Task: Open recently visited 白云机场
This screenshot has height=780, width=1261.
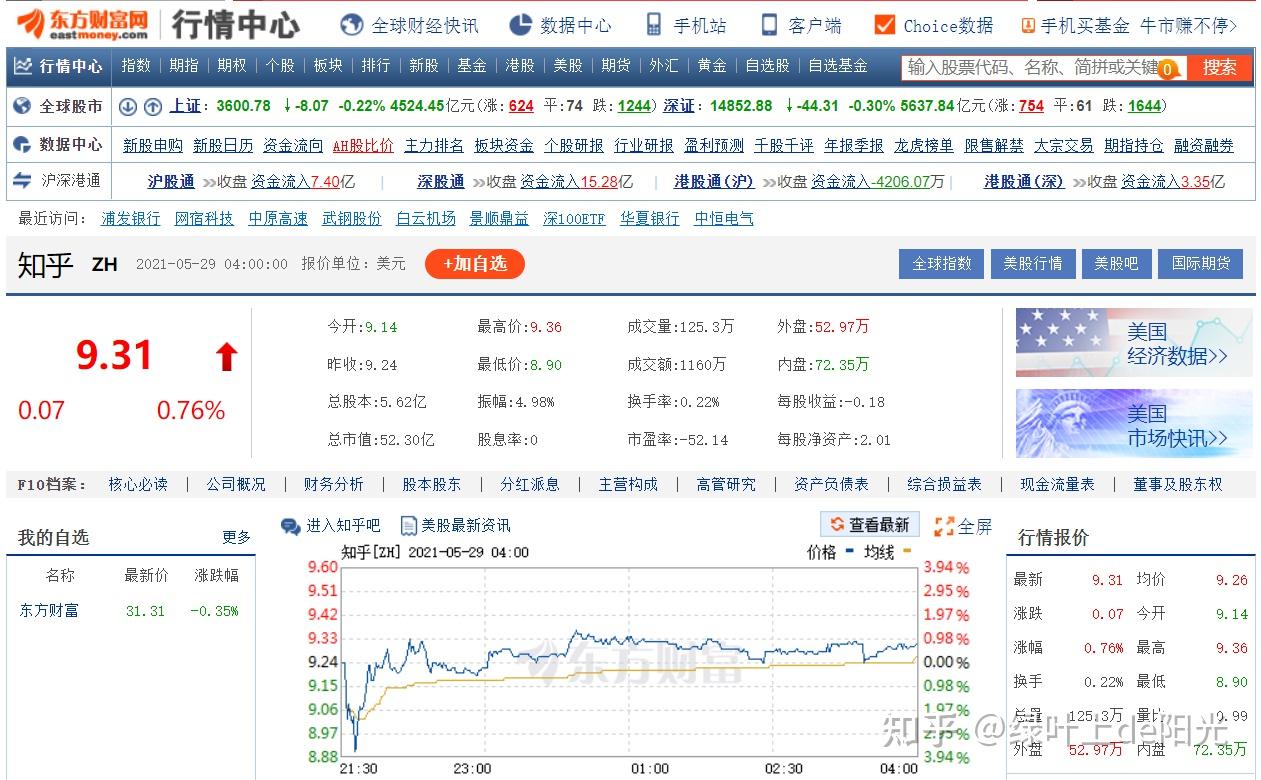Action: click(426, 219)
